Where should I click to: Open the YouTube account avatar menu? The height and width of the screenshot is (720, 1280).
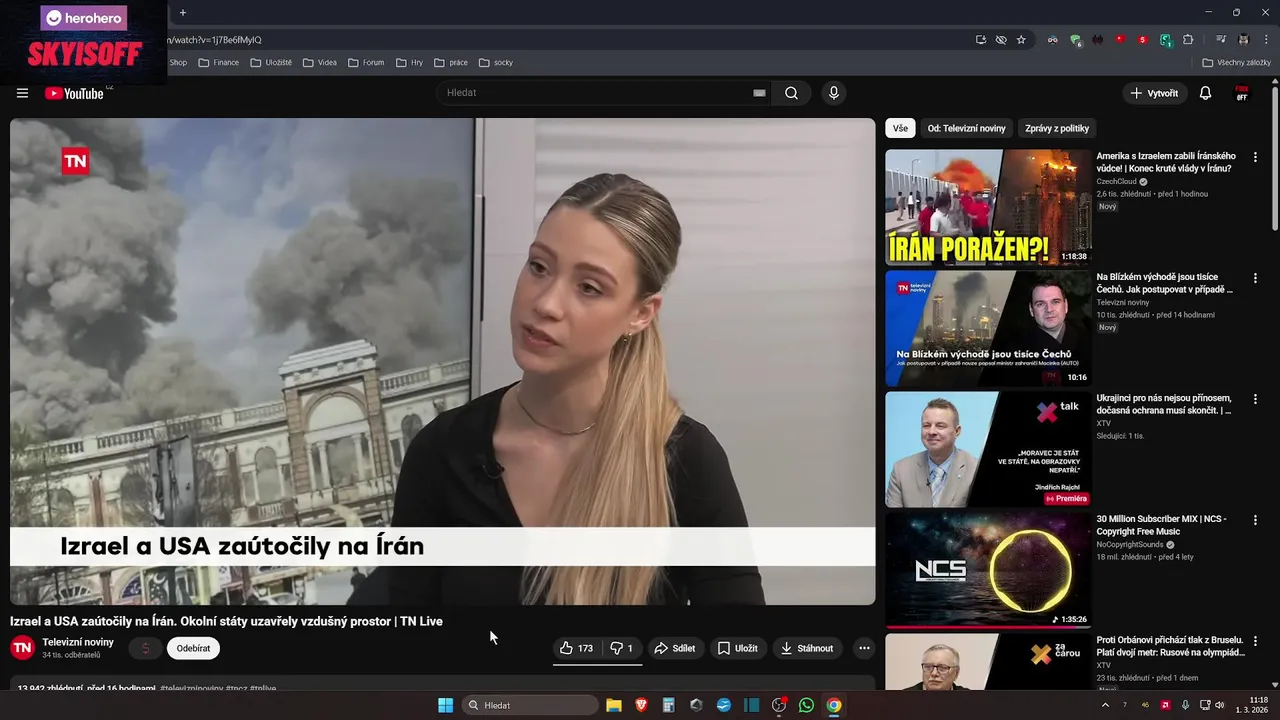[x=1242, y=93]
